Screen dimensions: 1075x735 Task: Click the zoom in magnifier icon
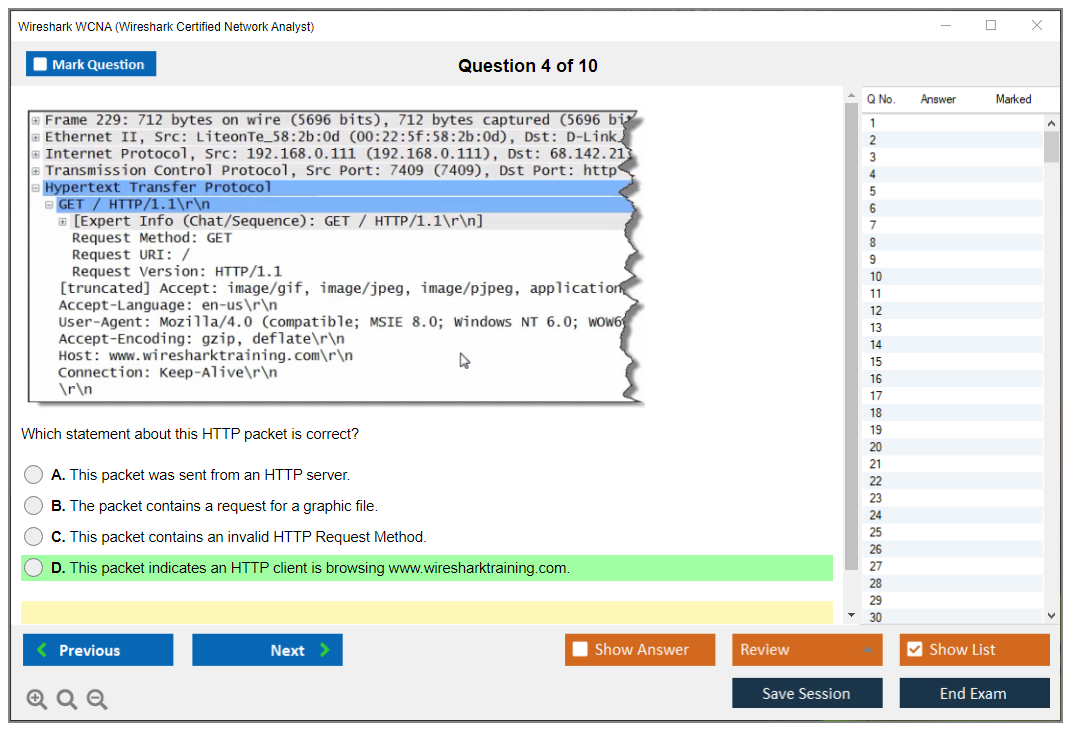coord(37,700)
